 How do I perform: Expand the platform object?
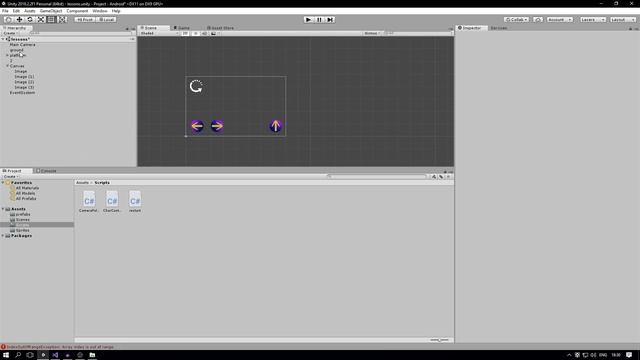(x=7, y=55)
